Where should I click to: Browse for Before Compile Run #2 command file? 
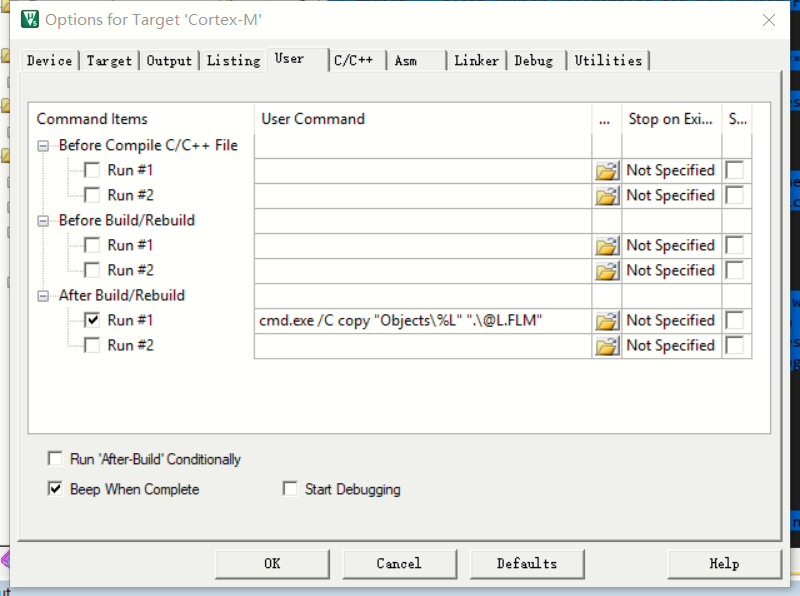tap(607, 195)
